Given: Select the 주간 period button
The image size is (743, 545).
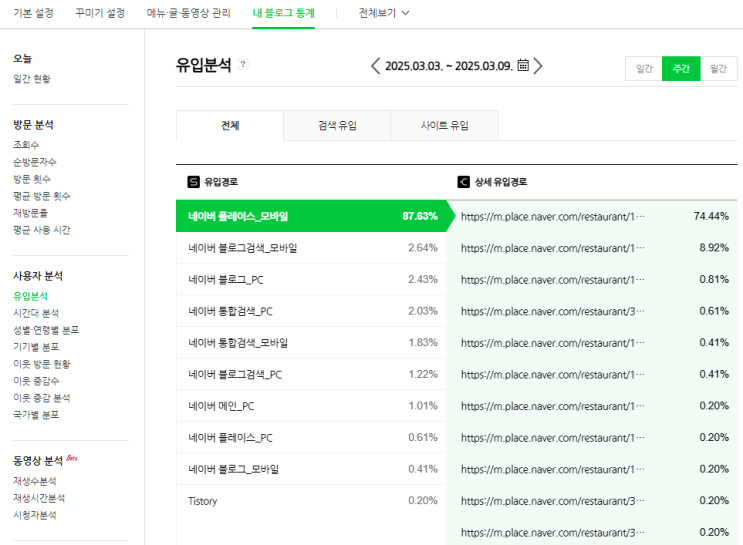Looking at the screenshot, I should [x=681, y=69].
